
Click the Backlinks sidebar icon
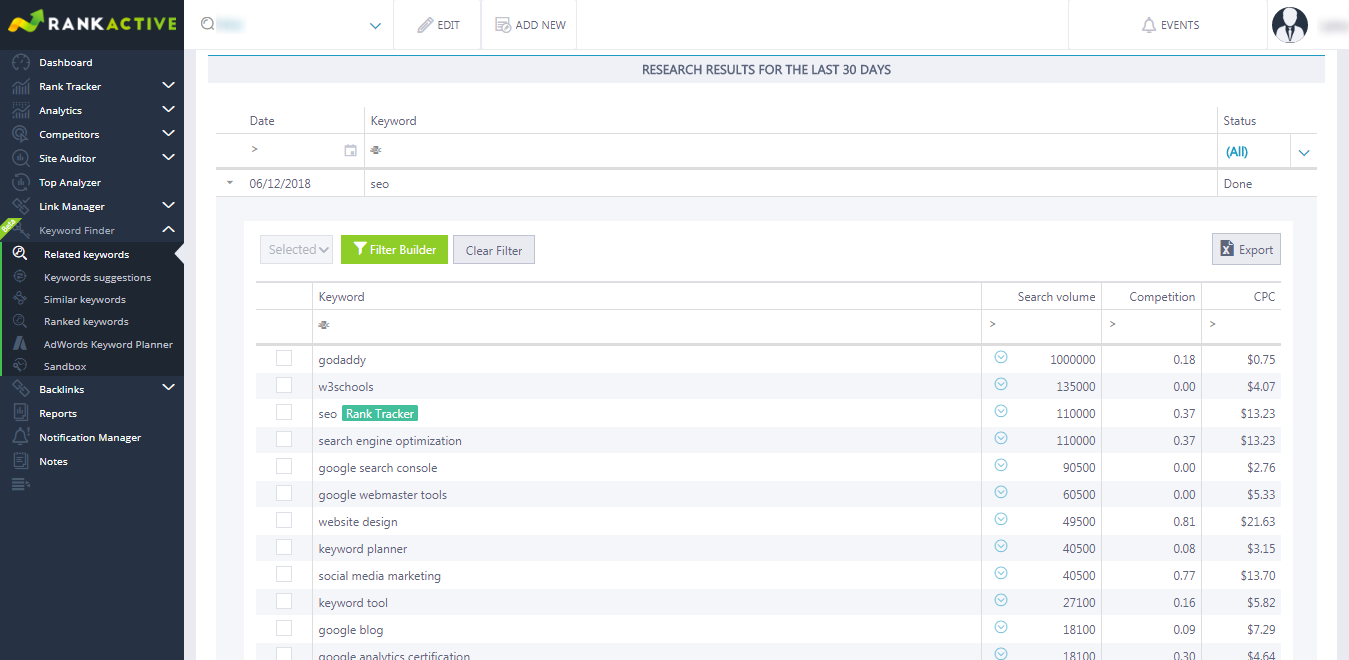[x=20, y=389]
